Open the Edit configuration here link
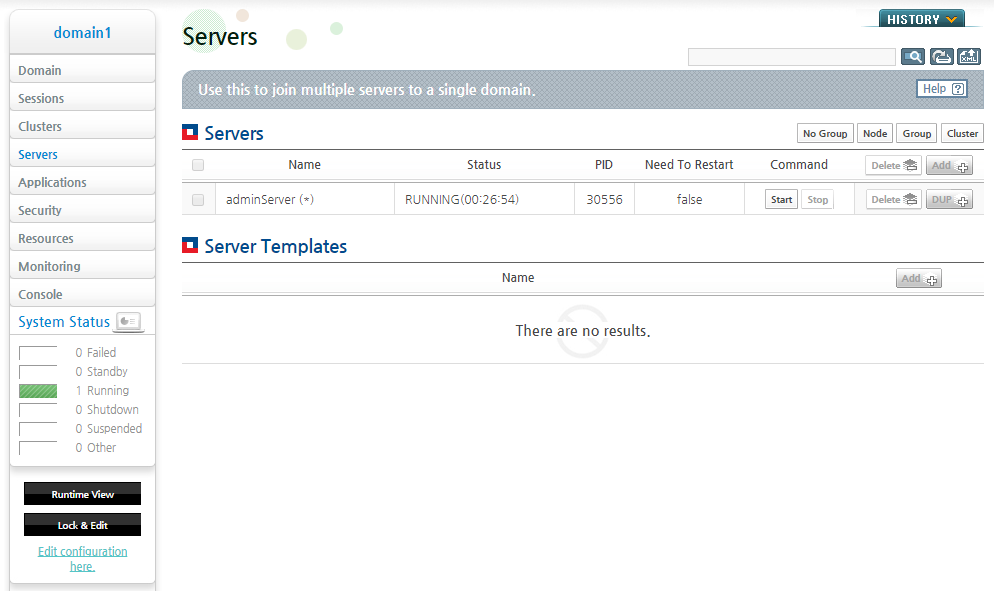The image size is (994, 591). pyautogui.click(x=82, y=559)
